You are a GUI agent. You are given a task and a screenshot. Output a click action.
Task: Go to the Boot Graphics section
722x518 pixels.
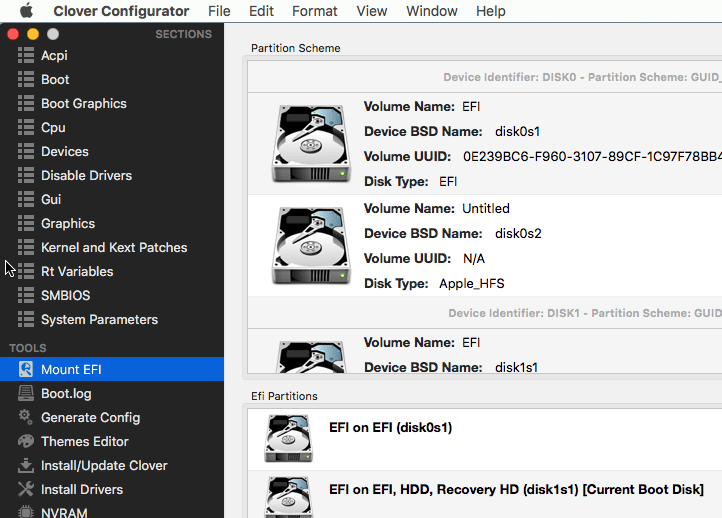(x=112, y=103)
